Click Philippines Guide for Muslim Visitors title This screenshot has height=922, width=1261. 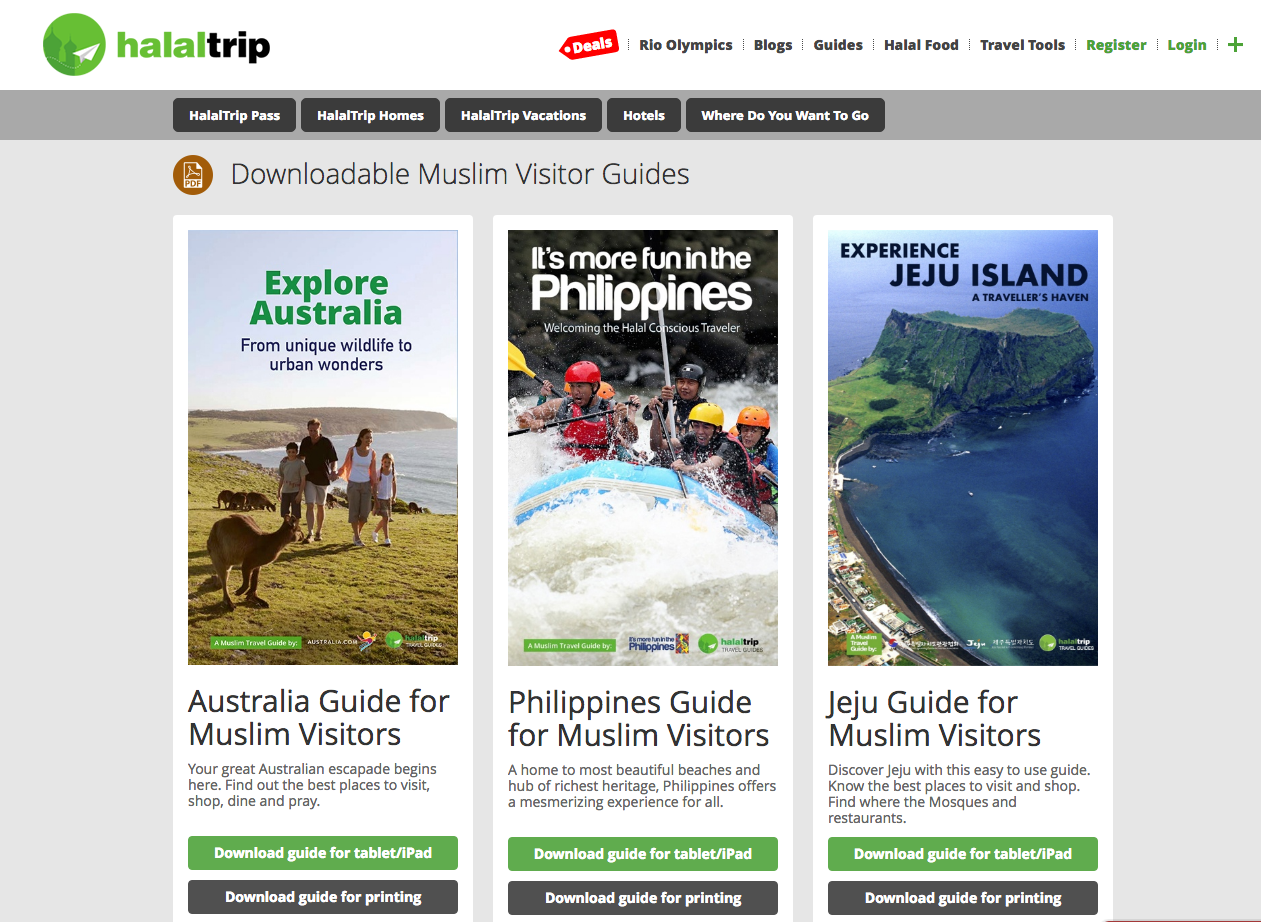(639, 719)
